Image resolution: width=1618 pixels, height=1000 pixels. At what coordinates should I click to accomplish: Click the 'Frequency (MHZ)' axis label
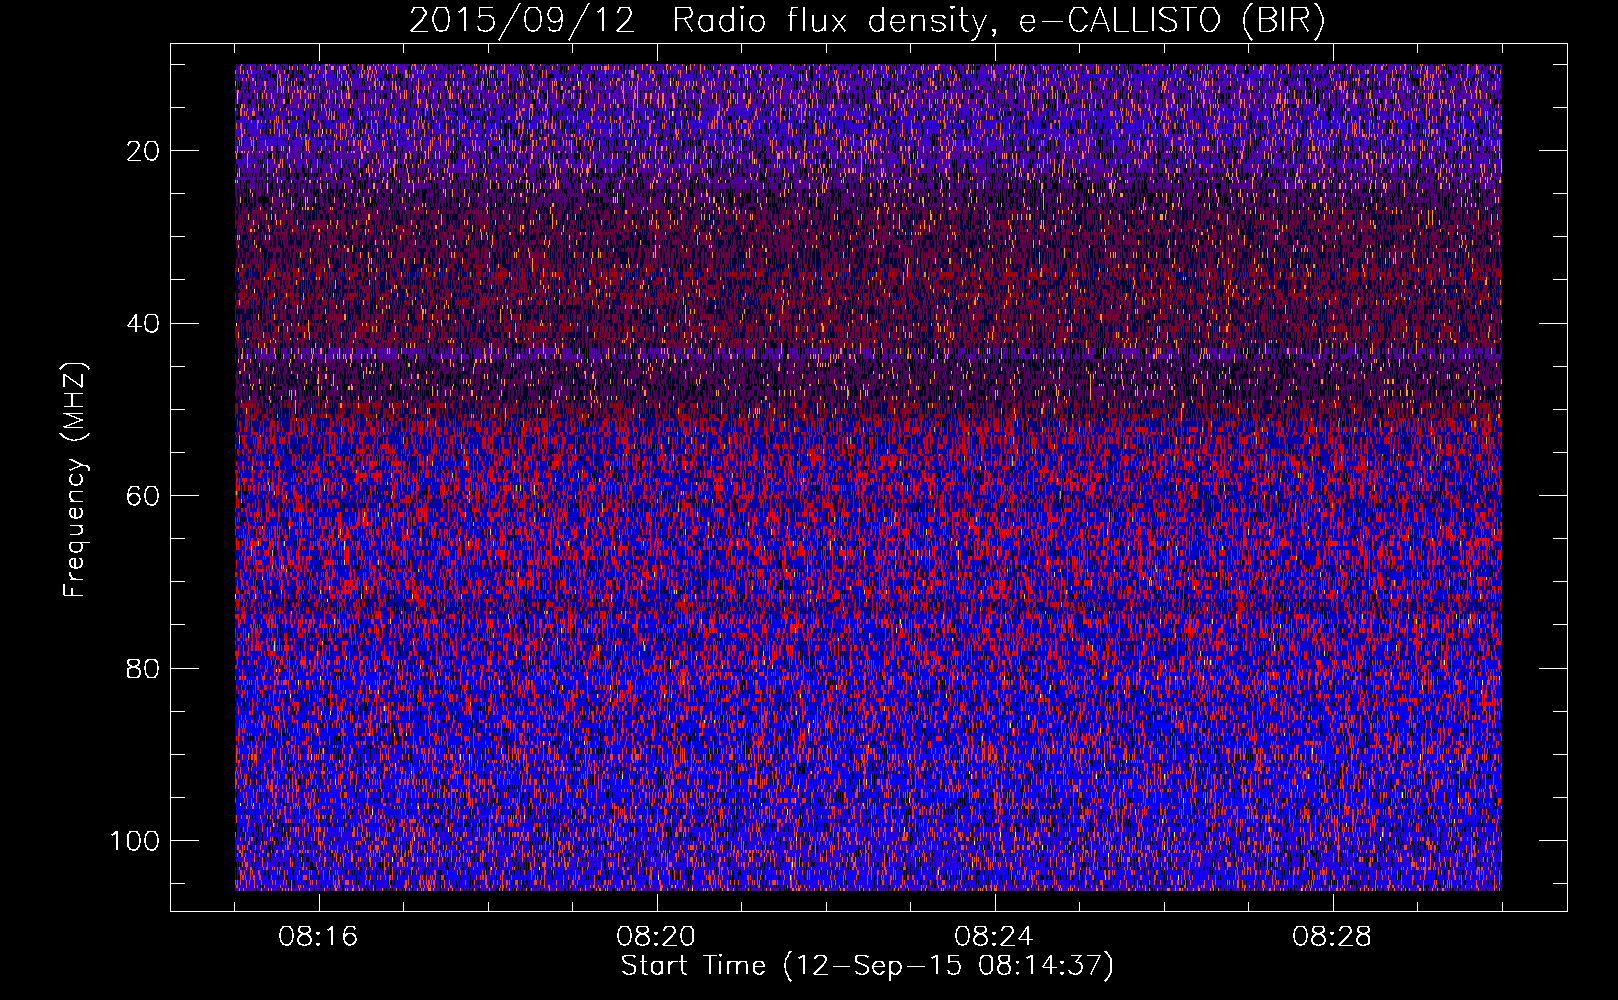(x=76, y=479)
